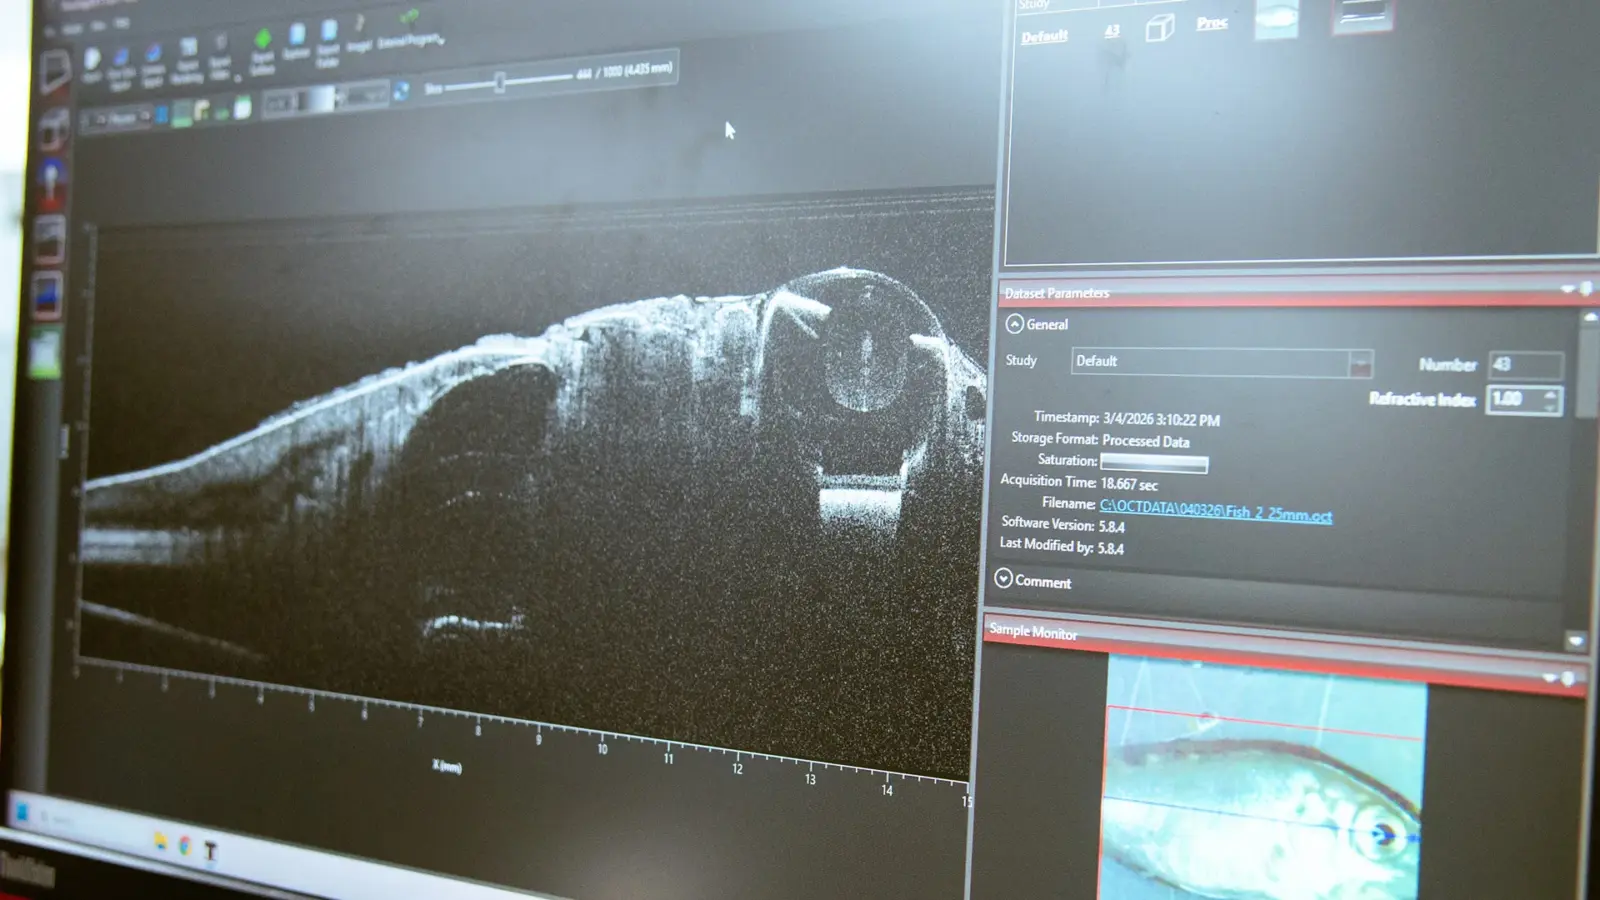Image resolution: width=1600 pixels, height=900 pixels.
Task: Click the blue refresh icon beside colormap
Action: (401, 92)
